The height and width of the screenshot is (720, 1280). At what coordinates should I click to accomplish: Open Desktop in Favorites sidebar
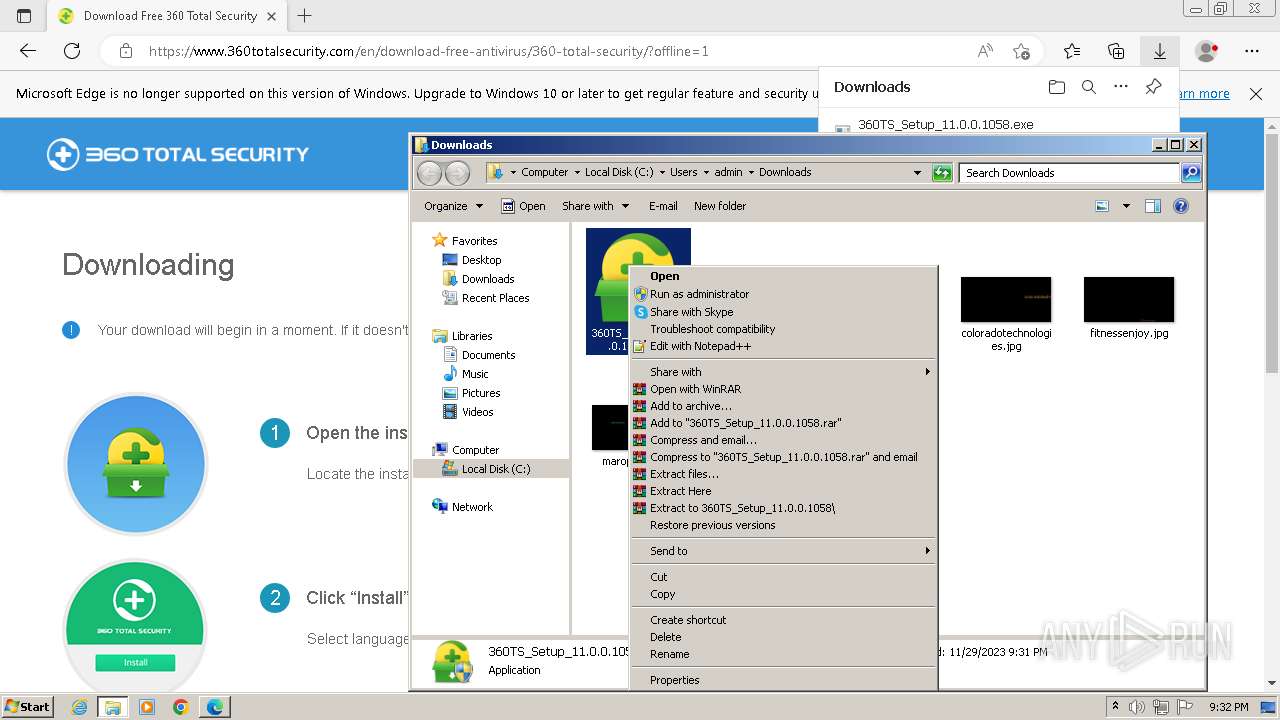(x=481, y=260)
